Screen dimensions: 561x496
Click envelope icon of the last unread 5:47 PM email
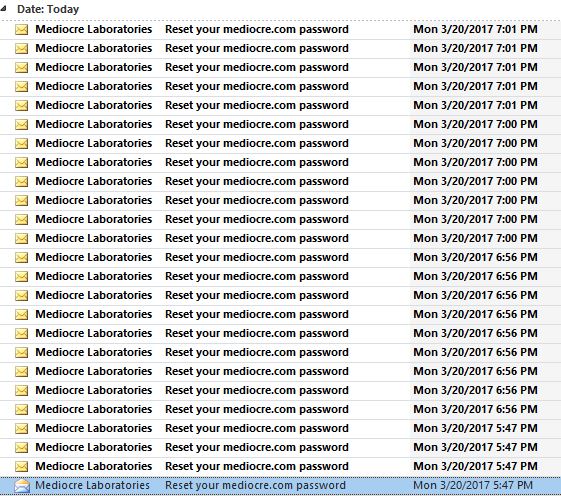coord(21,466)
